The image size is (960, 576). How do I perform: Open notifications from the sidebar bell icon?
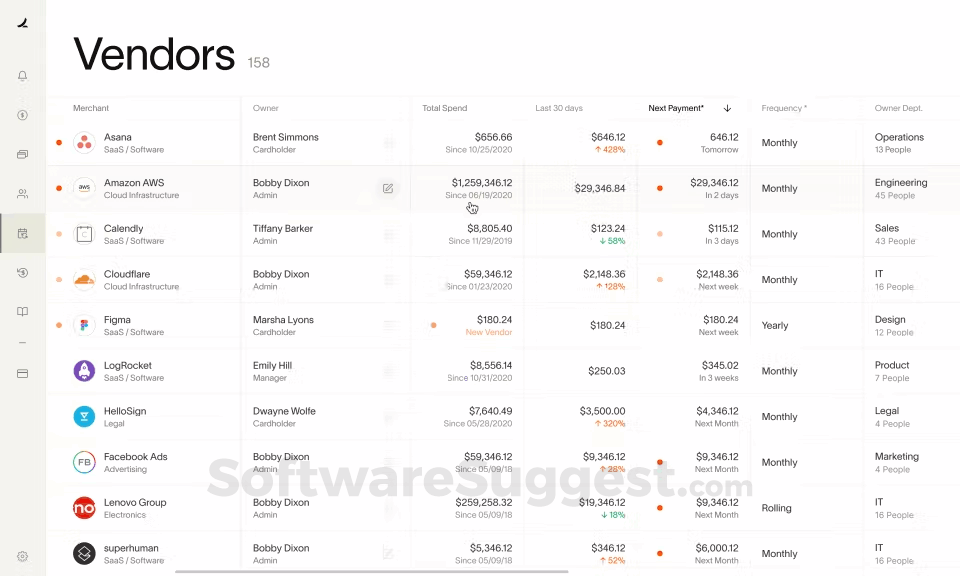22,75
